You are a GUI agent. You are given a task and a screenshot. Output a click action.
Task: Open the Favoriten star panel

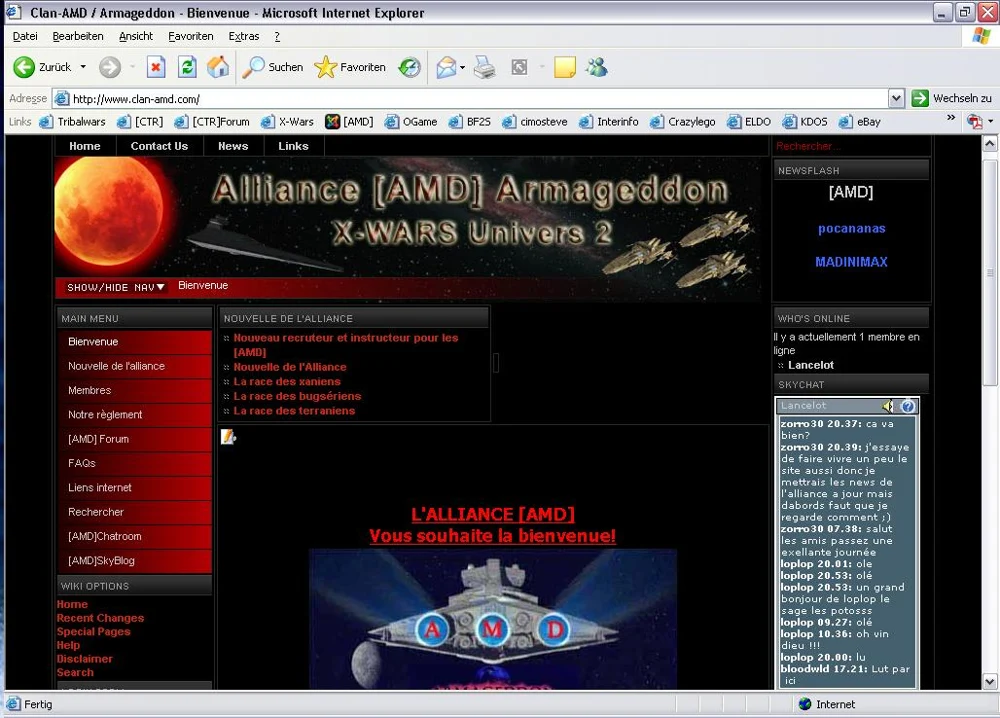click(350, 67)
